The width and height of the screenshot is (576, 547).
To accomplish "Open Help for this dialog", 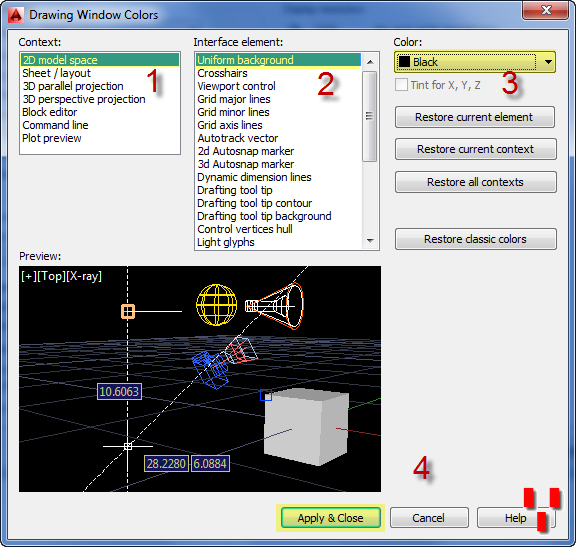I will (x=516, y=518).
